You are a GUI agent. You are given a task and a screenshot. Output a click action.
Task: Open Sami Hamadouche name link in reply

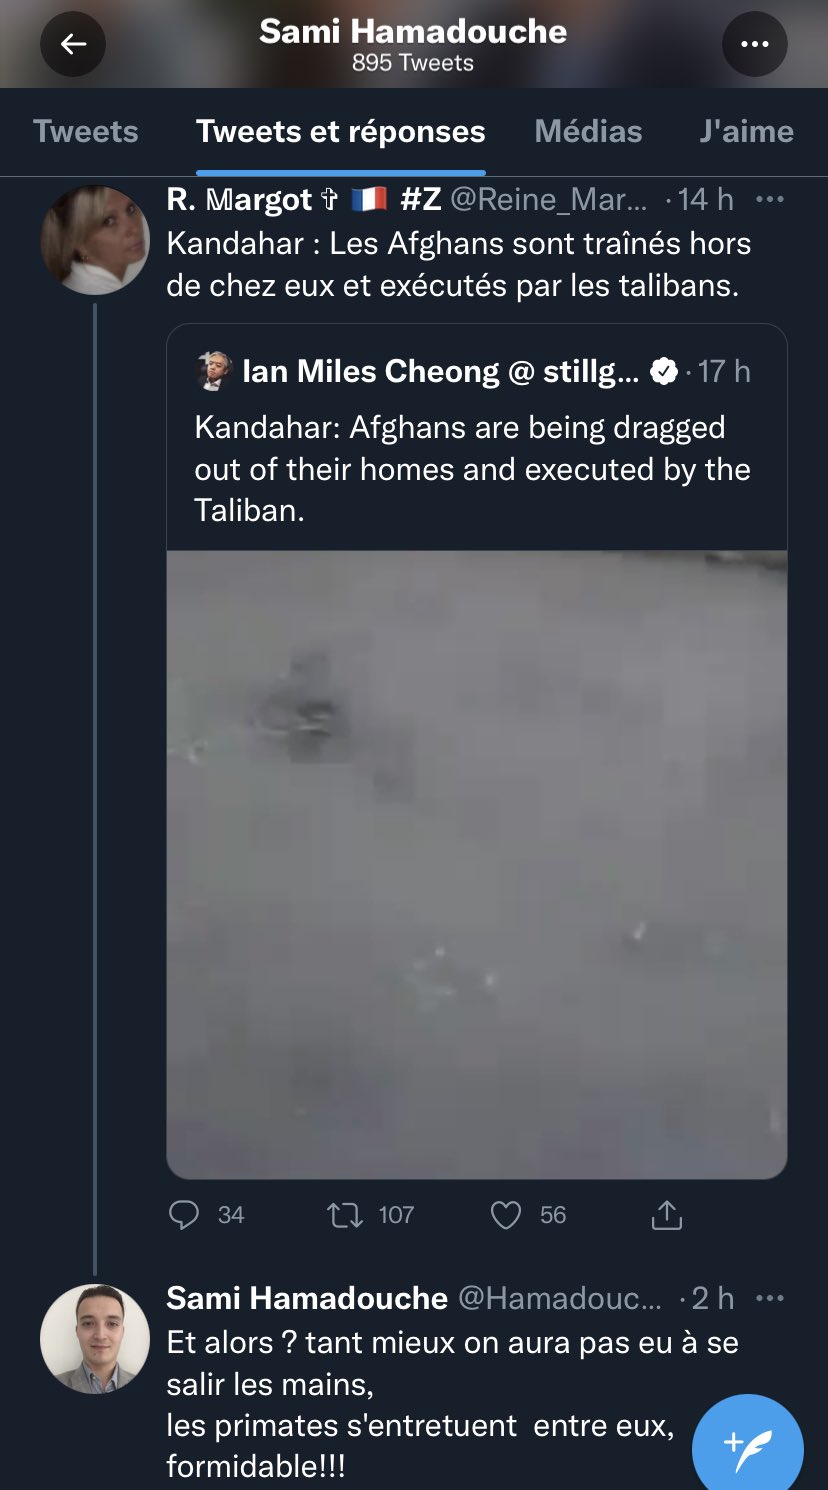click(306, 1298)
